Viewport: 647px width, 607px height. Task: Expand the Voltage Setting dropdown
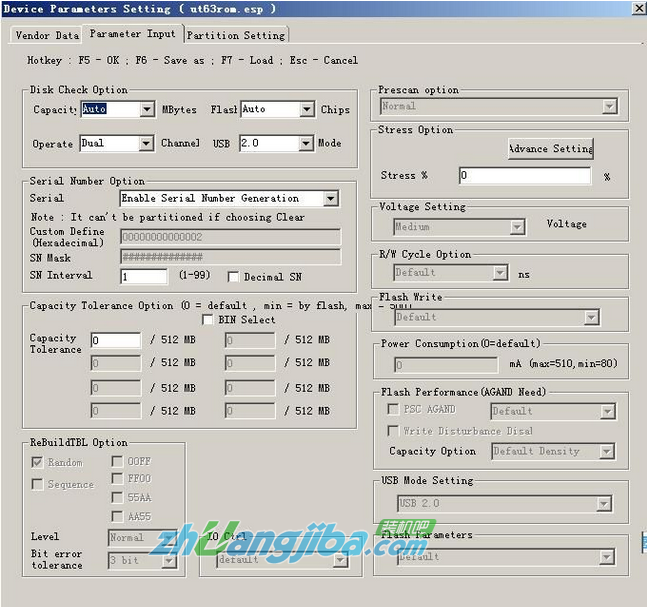coord(517,228)
